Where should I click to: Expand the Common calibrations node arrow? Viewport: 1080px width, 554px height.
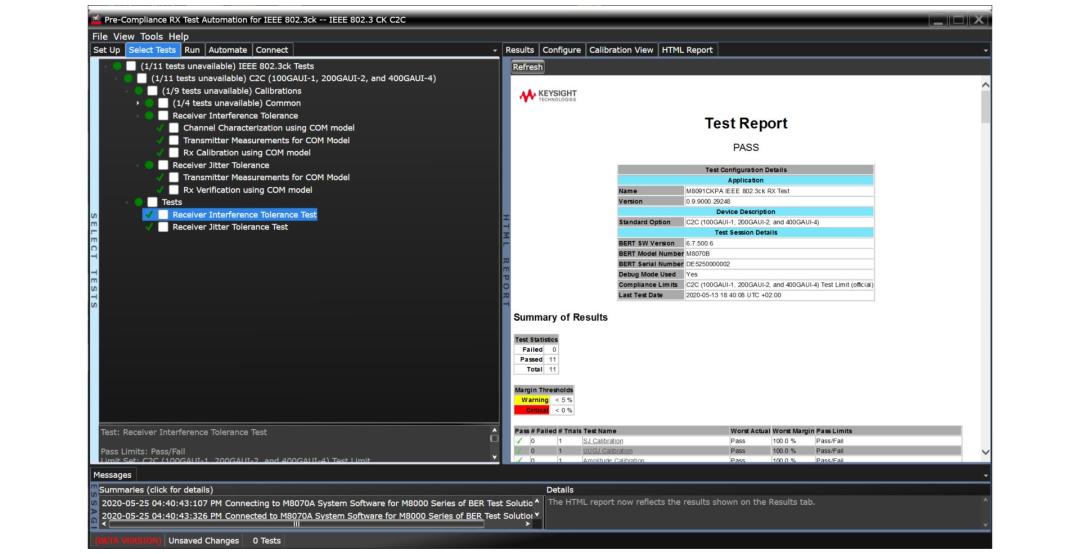pyautogui.click(x=138, y=103)
